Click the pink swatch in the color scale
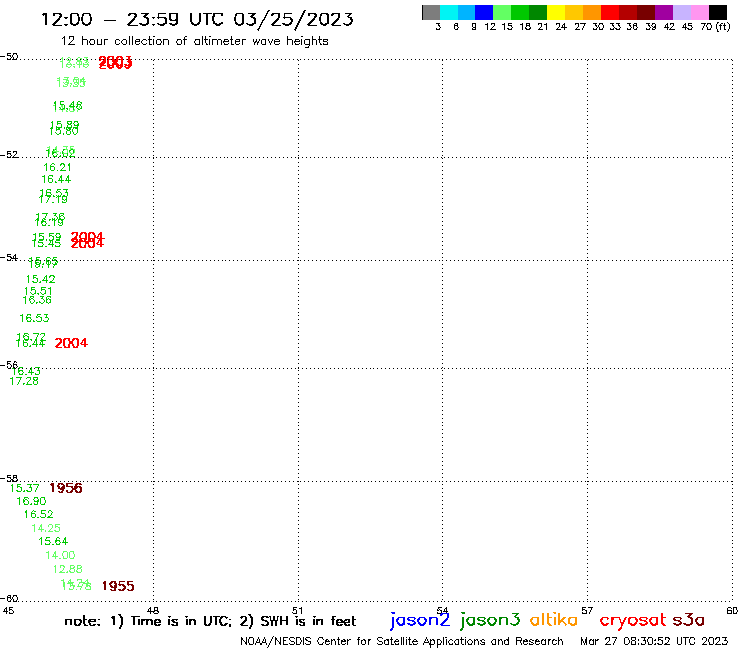 [x=700, y=12]
